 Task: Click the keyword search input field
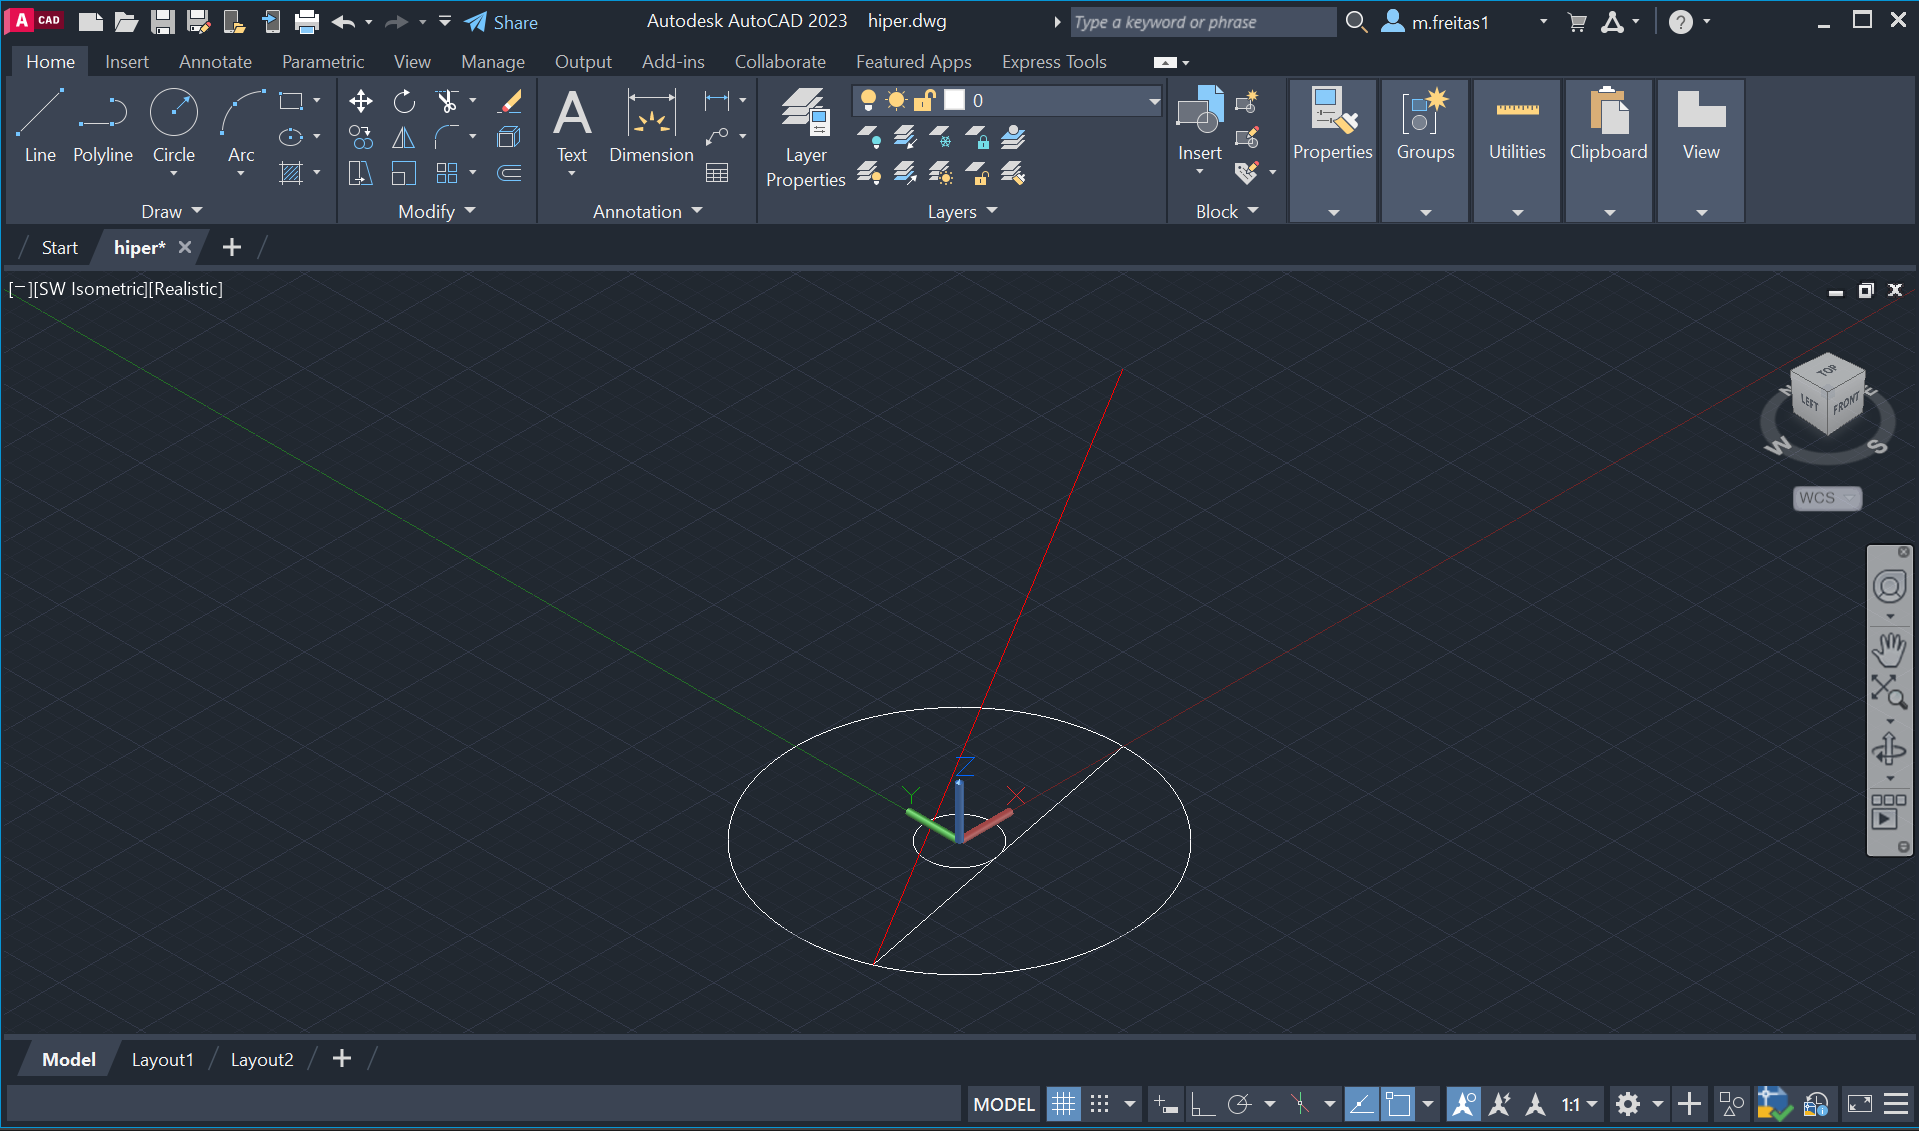tap(1201, 22)
